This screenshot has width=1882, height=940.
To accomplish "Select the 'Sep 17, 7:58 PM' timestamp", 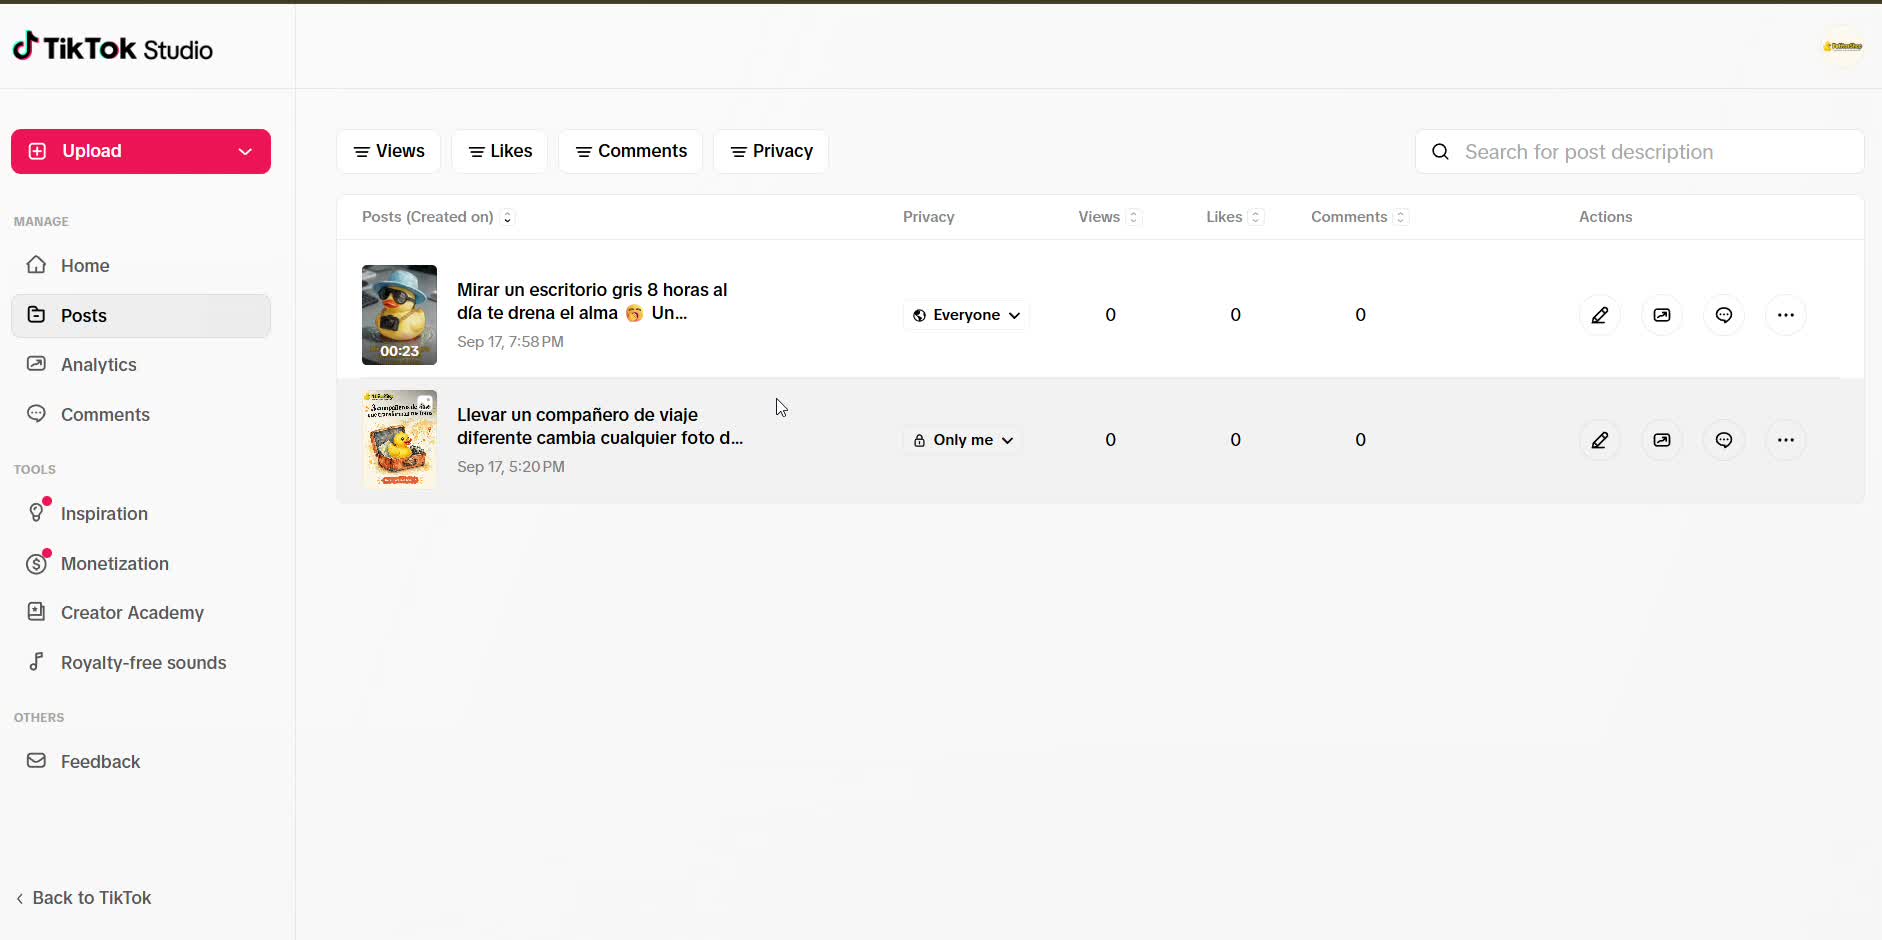I will [x=510, y=342].
